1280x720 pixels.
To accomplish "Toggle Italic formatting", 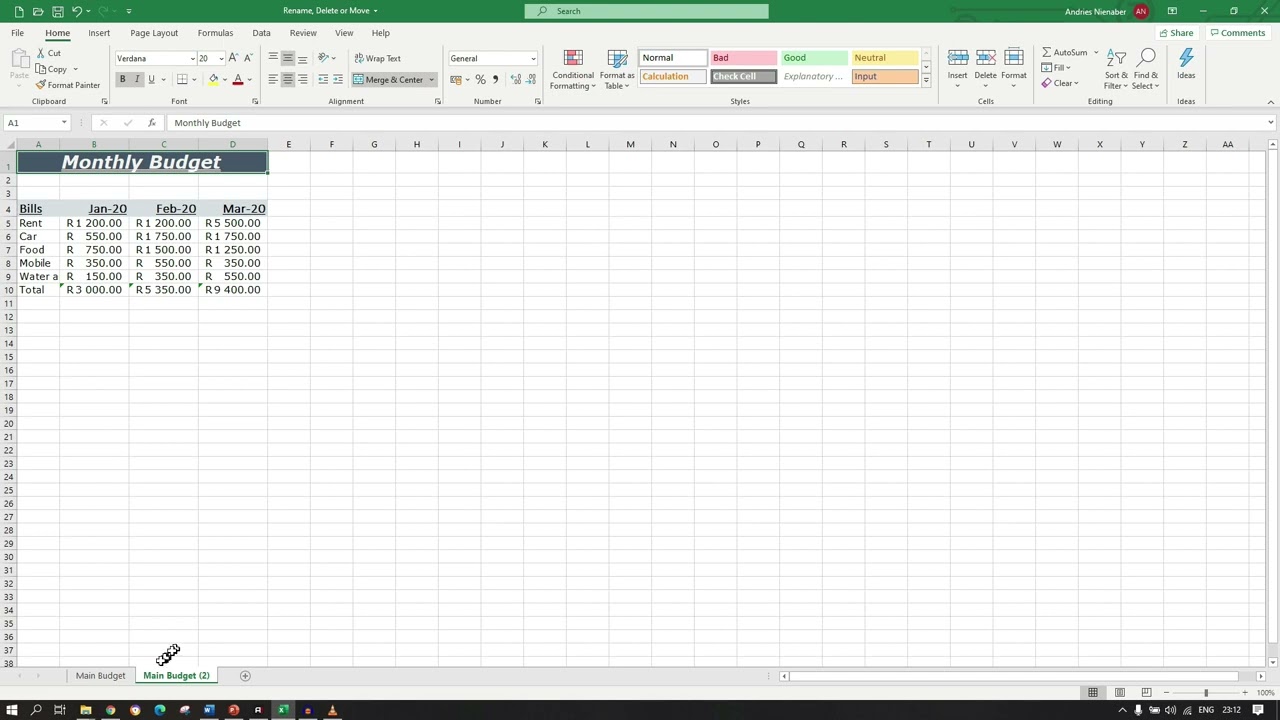I will (137, 80).
